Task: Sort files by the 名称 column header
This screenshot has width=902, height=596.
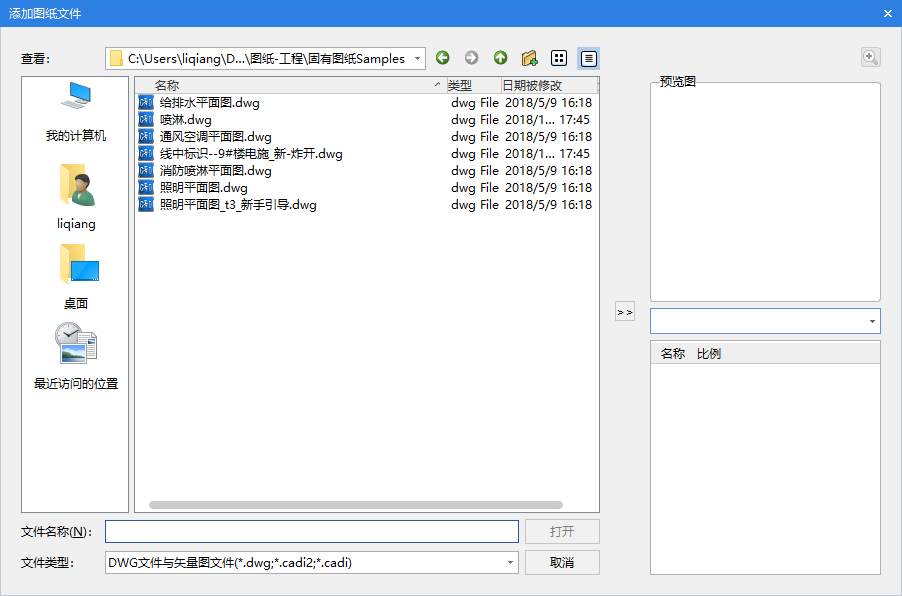Action: pos(290,85)
